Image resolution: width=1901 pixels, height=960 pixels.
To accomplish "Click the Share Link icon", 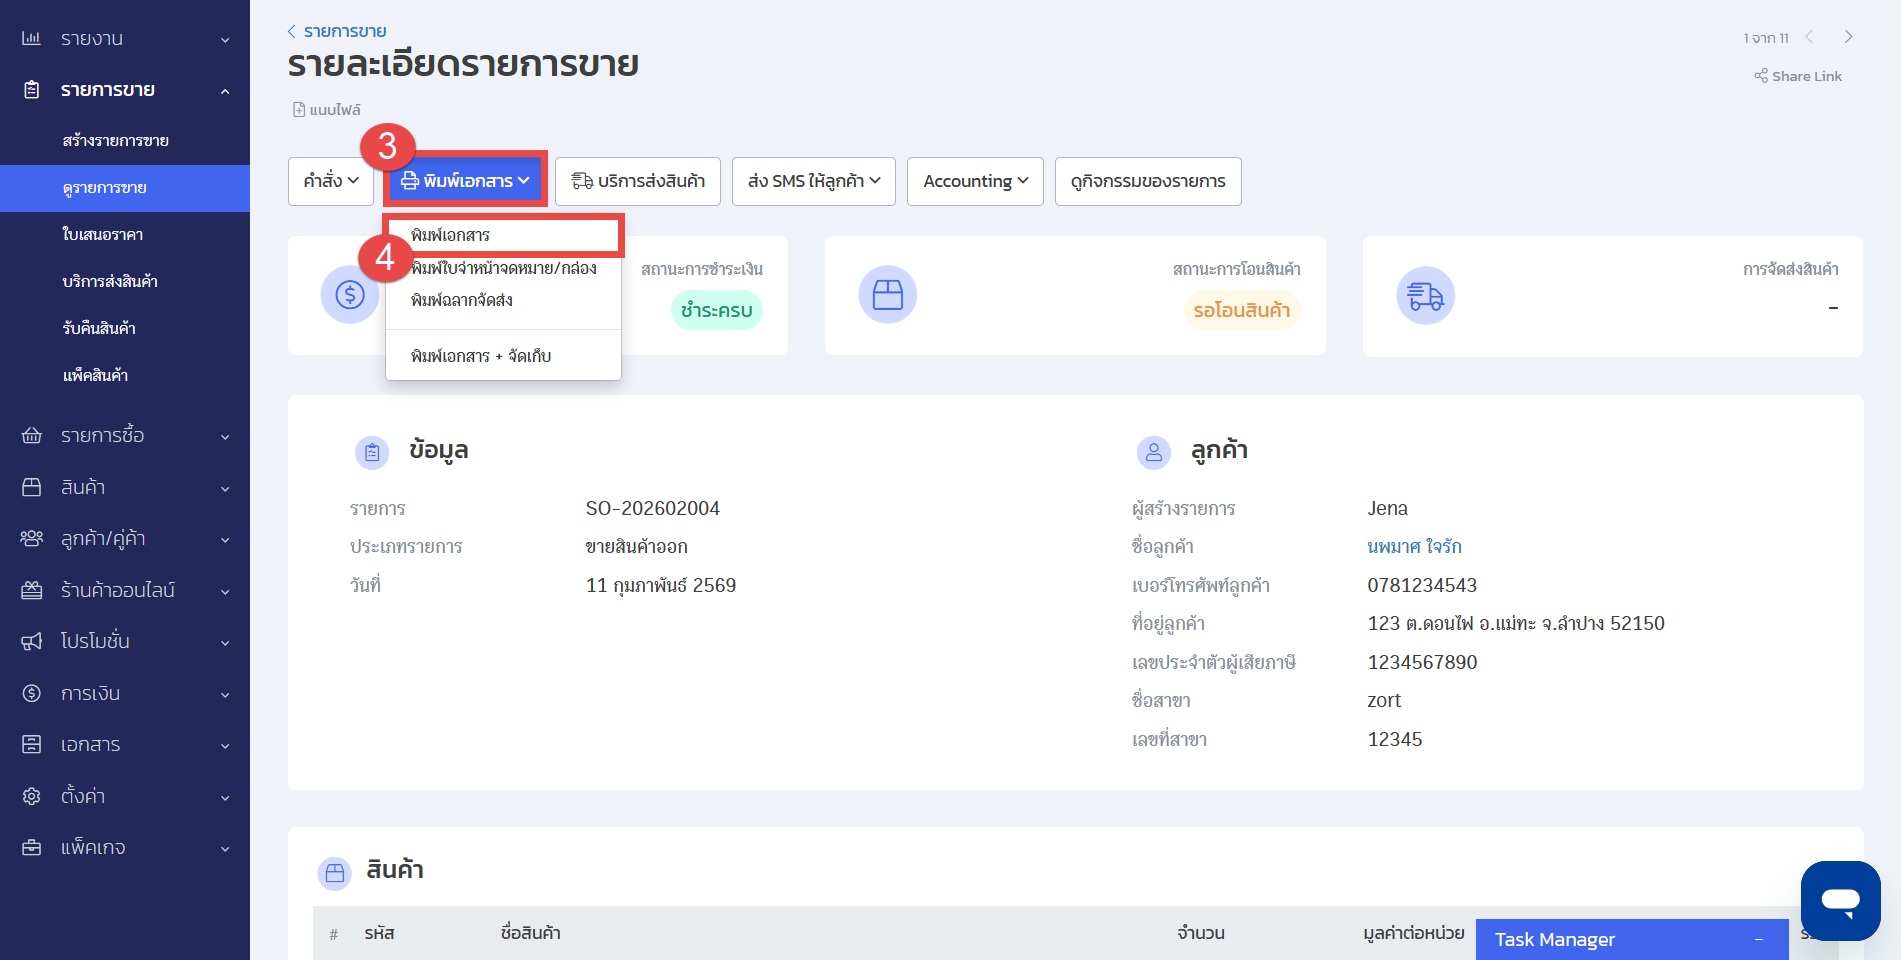I will [1761, 76].
